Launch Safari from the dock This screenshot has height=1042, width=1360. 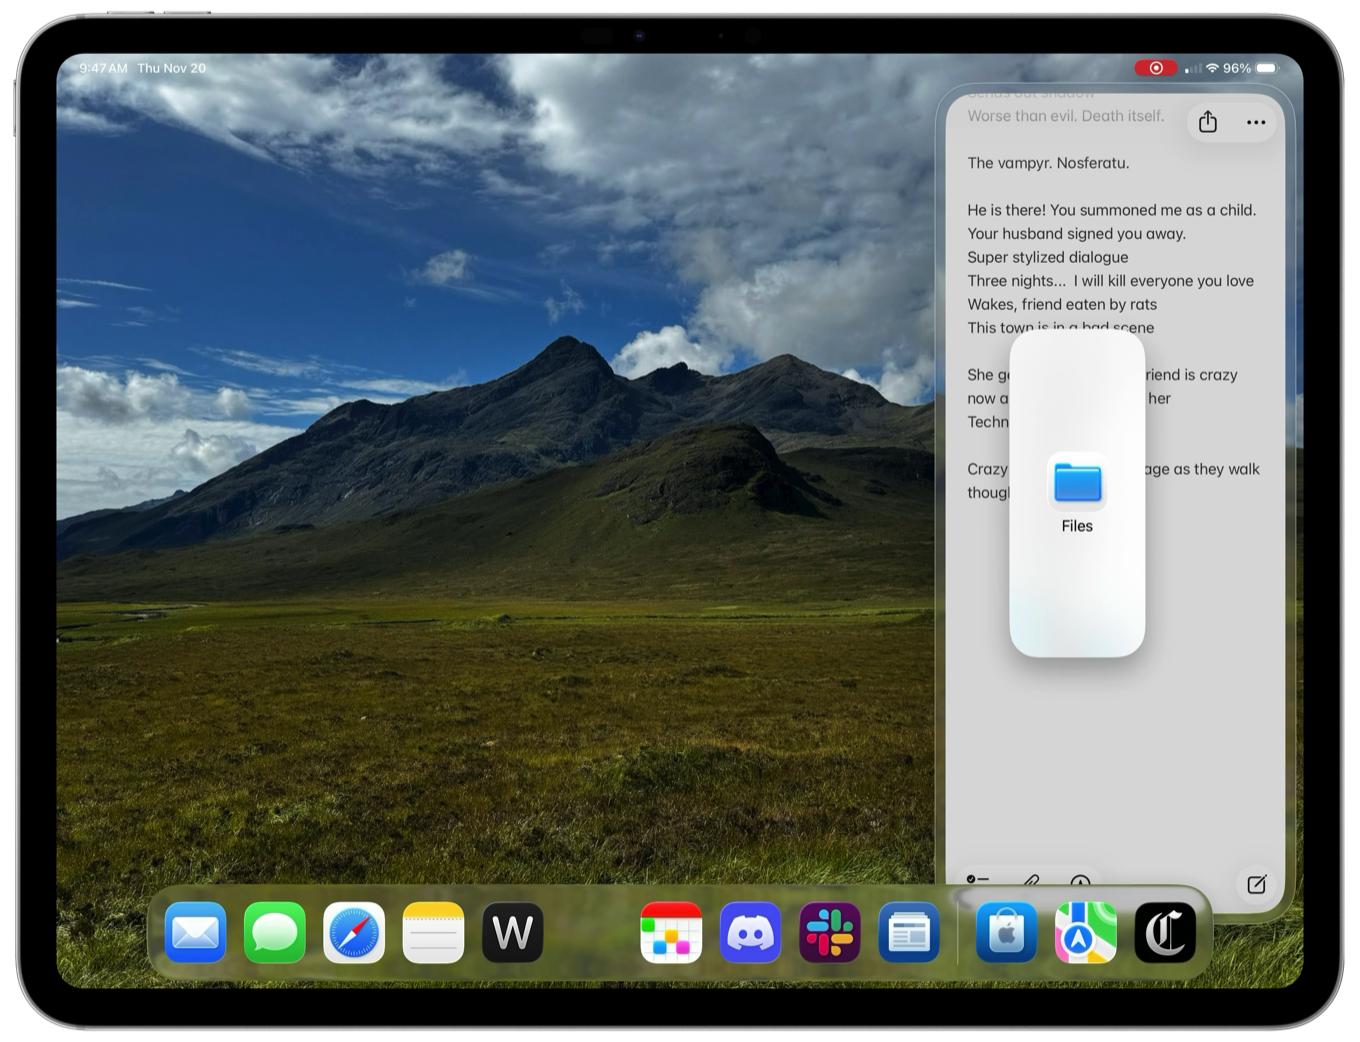tap(354, 933)
